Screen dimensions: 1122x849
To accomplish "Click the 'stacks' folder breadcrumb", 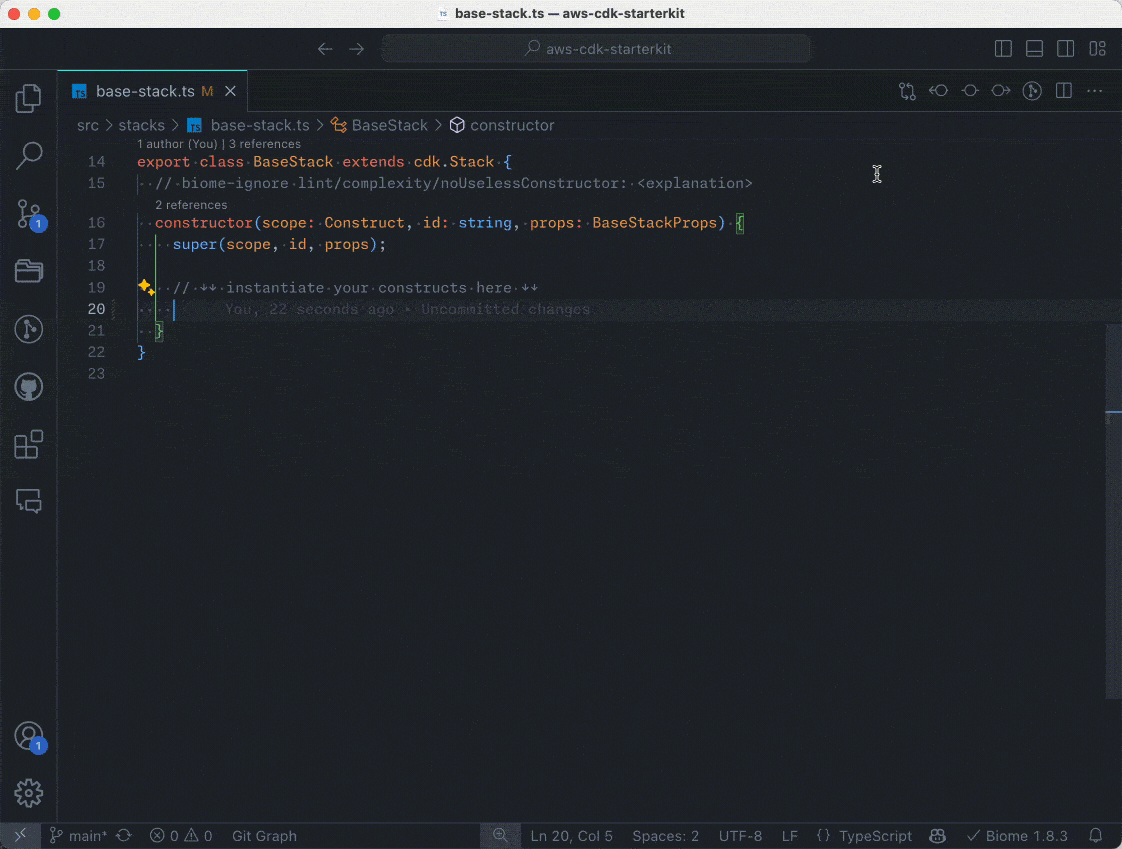I will coord(141,125).
